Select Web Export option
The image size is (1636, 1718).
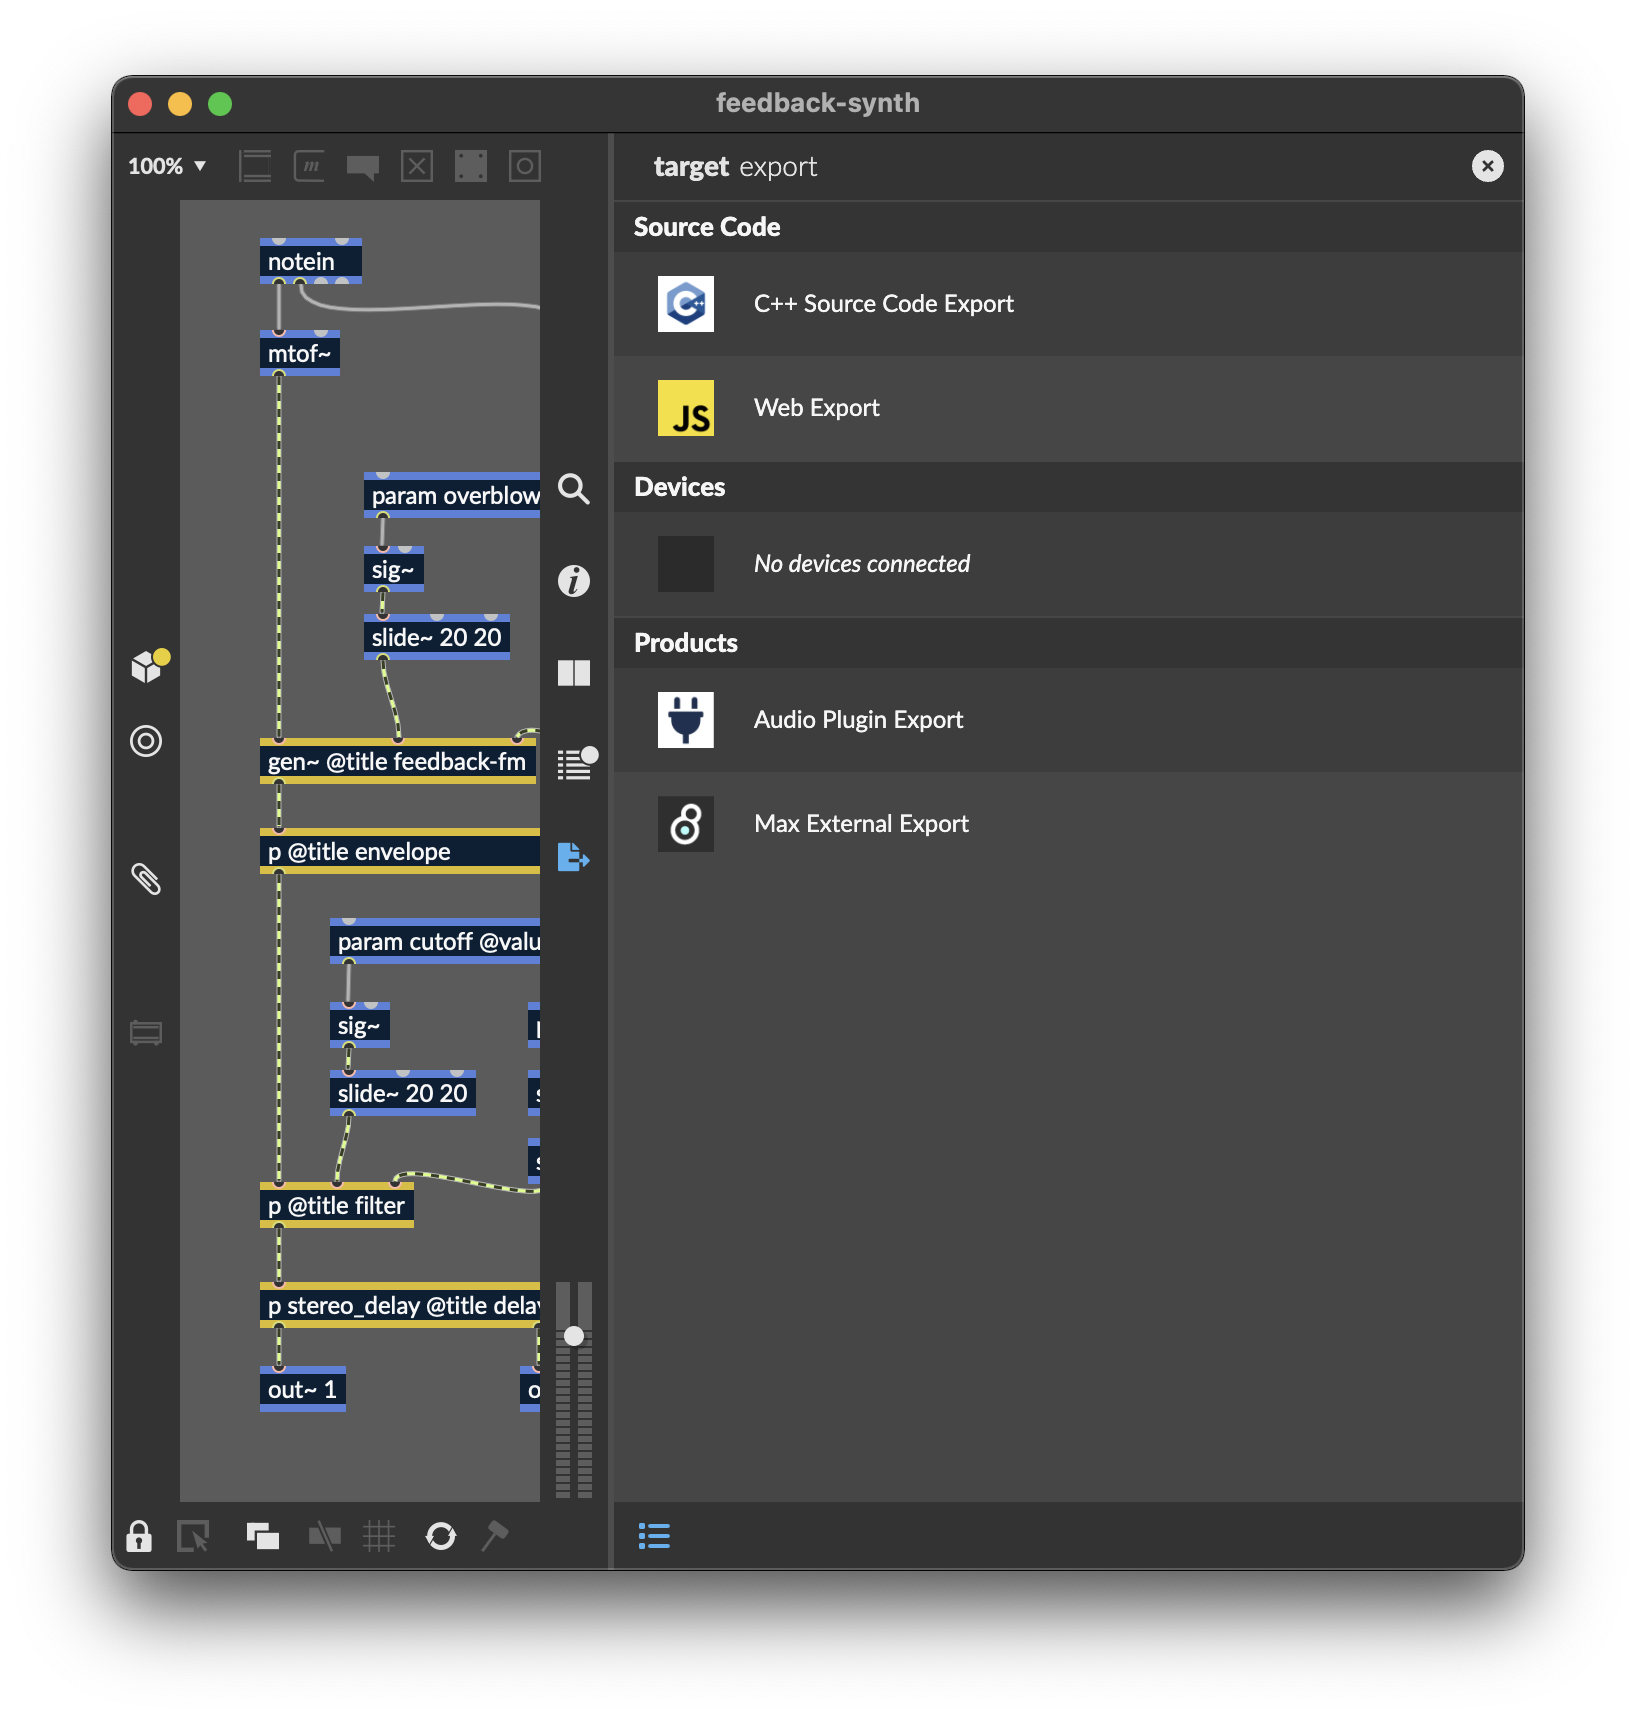[816, 408]
